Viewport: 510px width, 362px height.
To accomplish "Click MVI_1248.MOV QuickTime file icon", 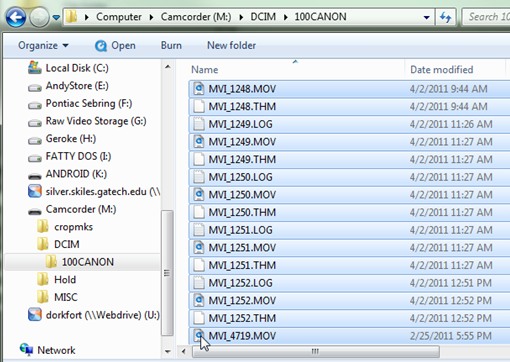I will click(199, 89).
